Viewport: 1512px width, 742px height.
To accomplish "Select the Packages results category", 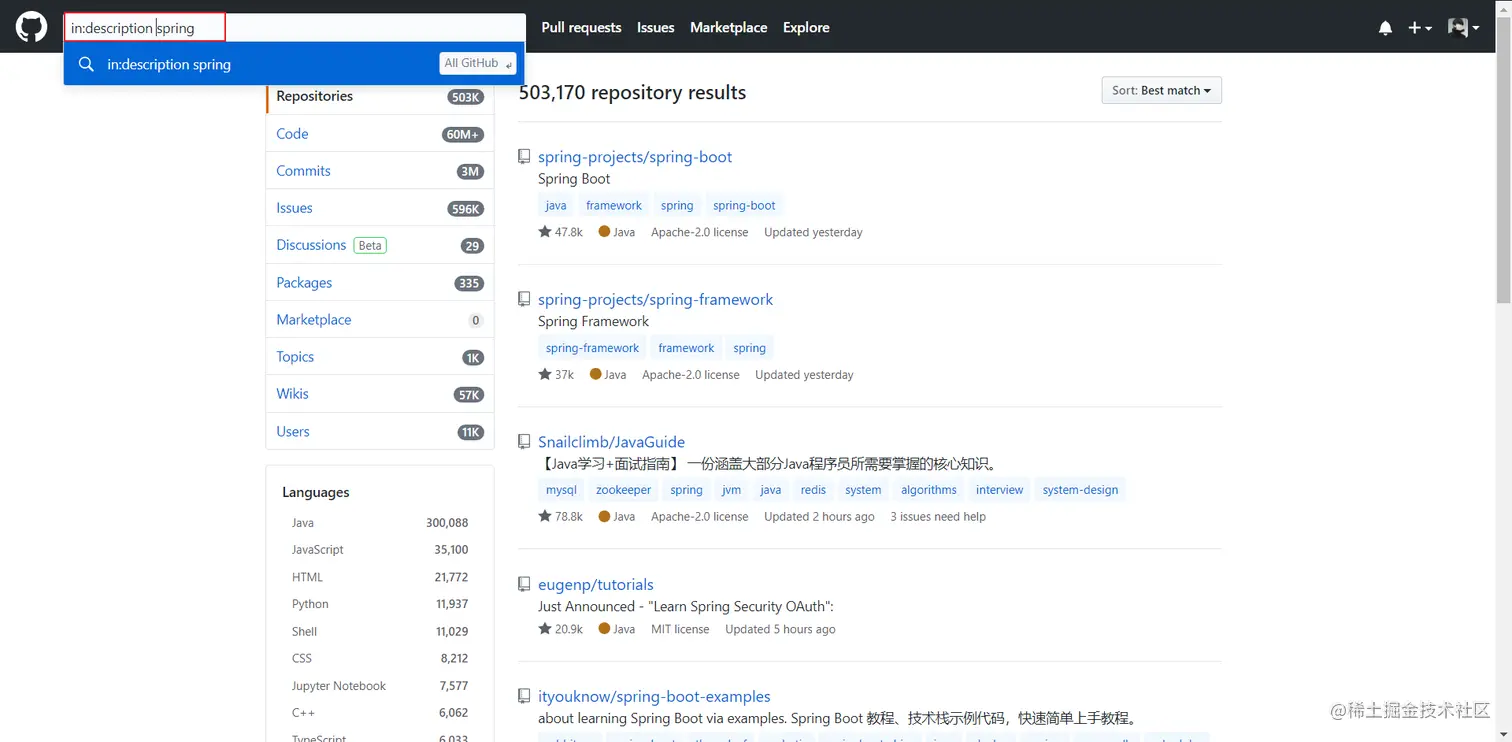I will tap(380, 283).
